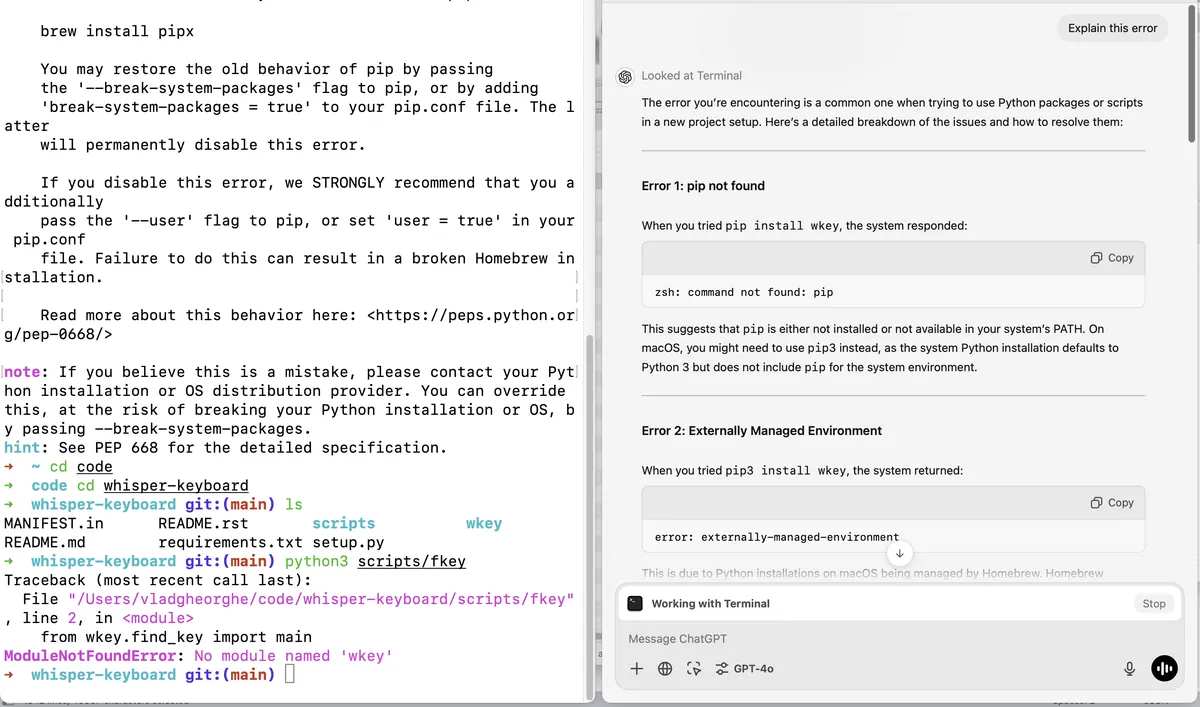Click the Terminal app icon in banner
Screen dimensions: 1200x707
pyautogui.click(x=635, y=604)
